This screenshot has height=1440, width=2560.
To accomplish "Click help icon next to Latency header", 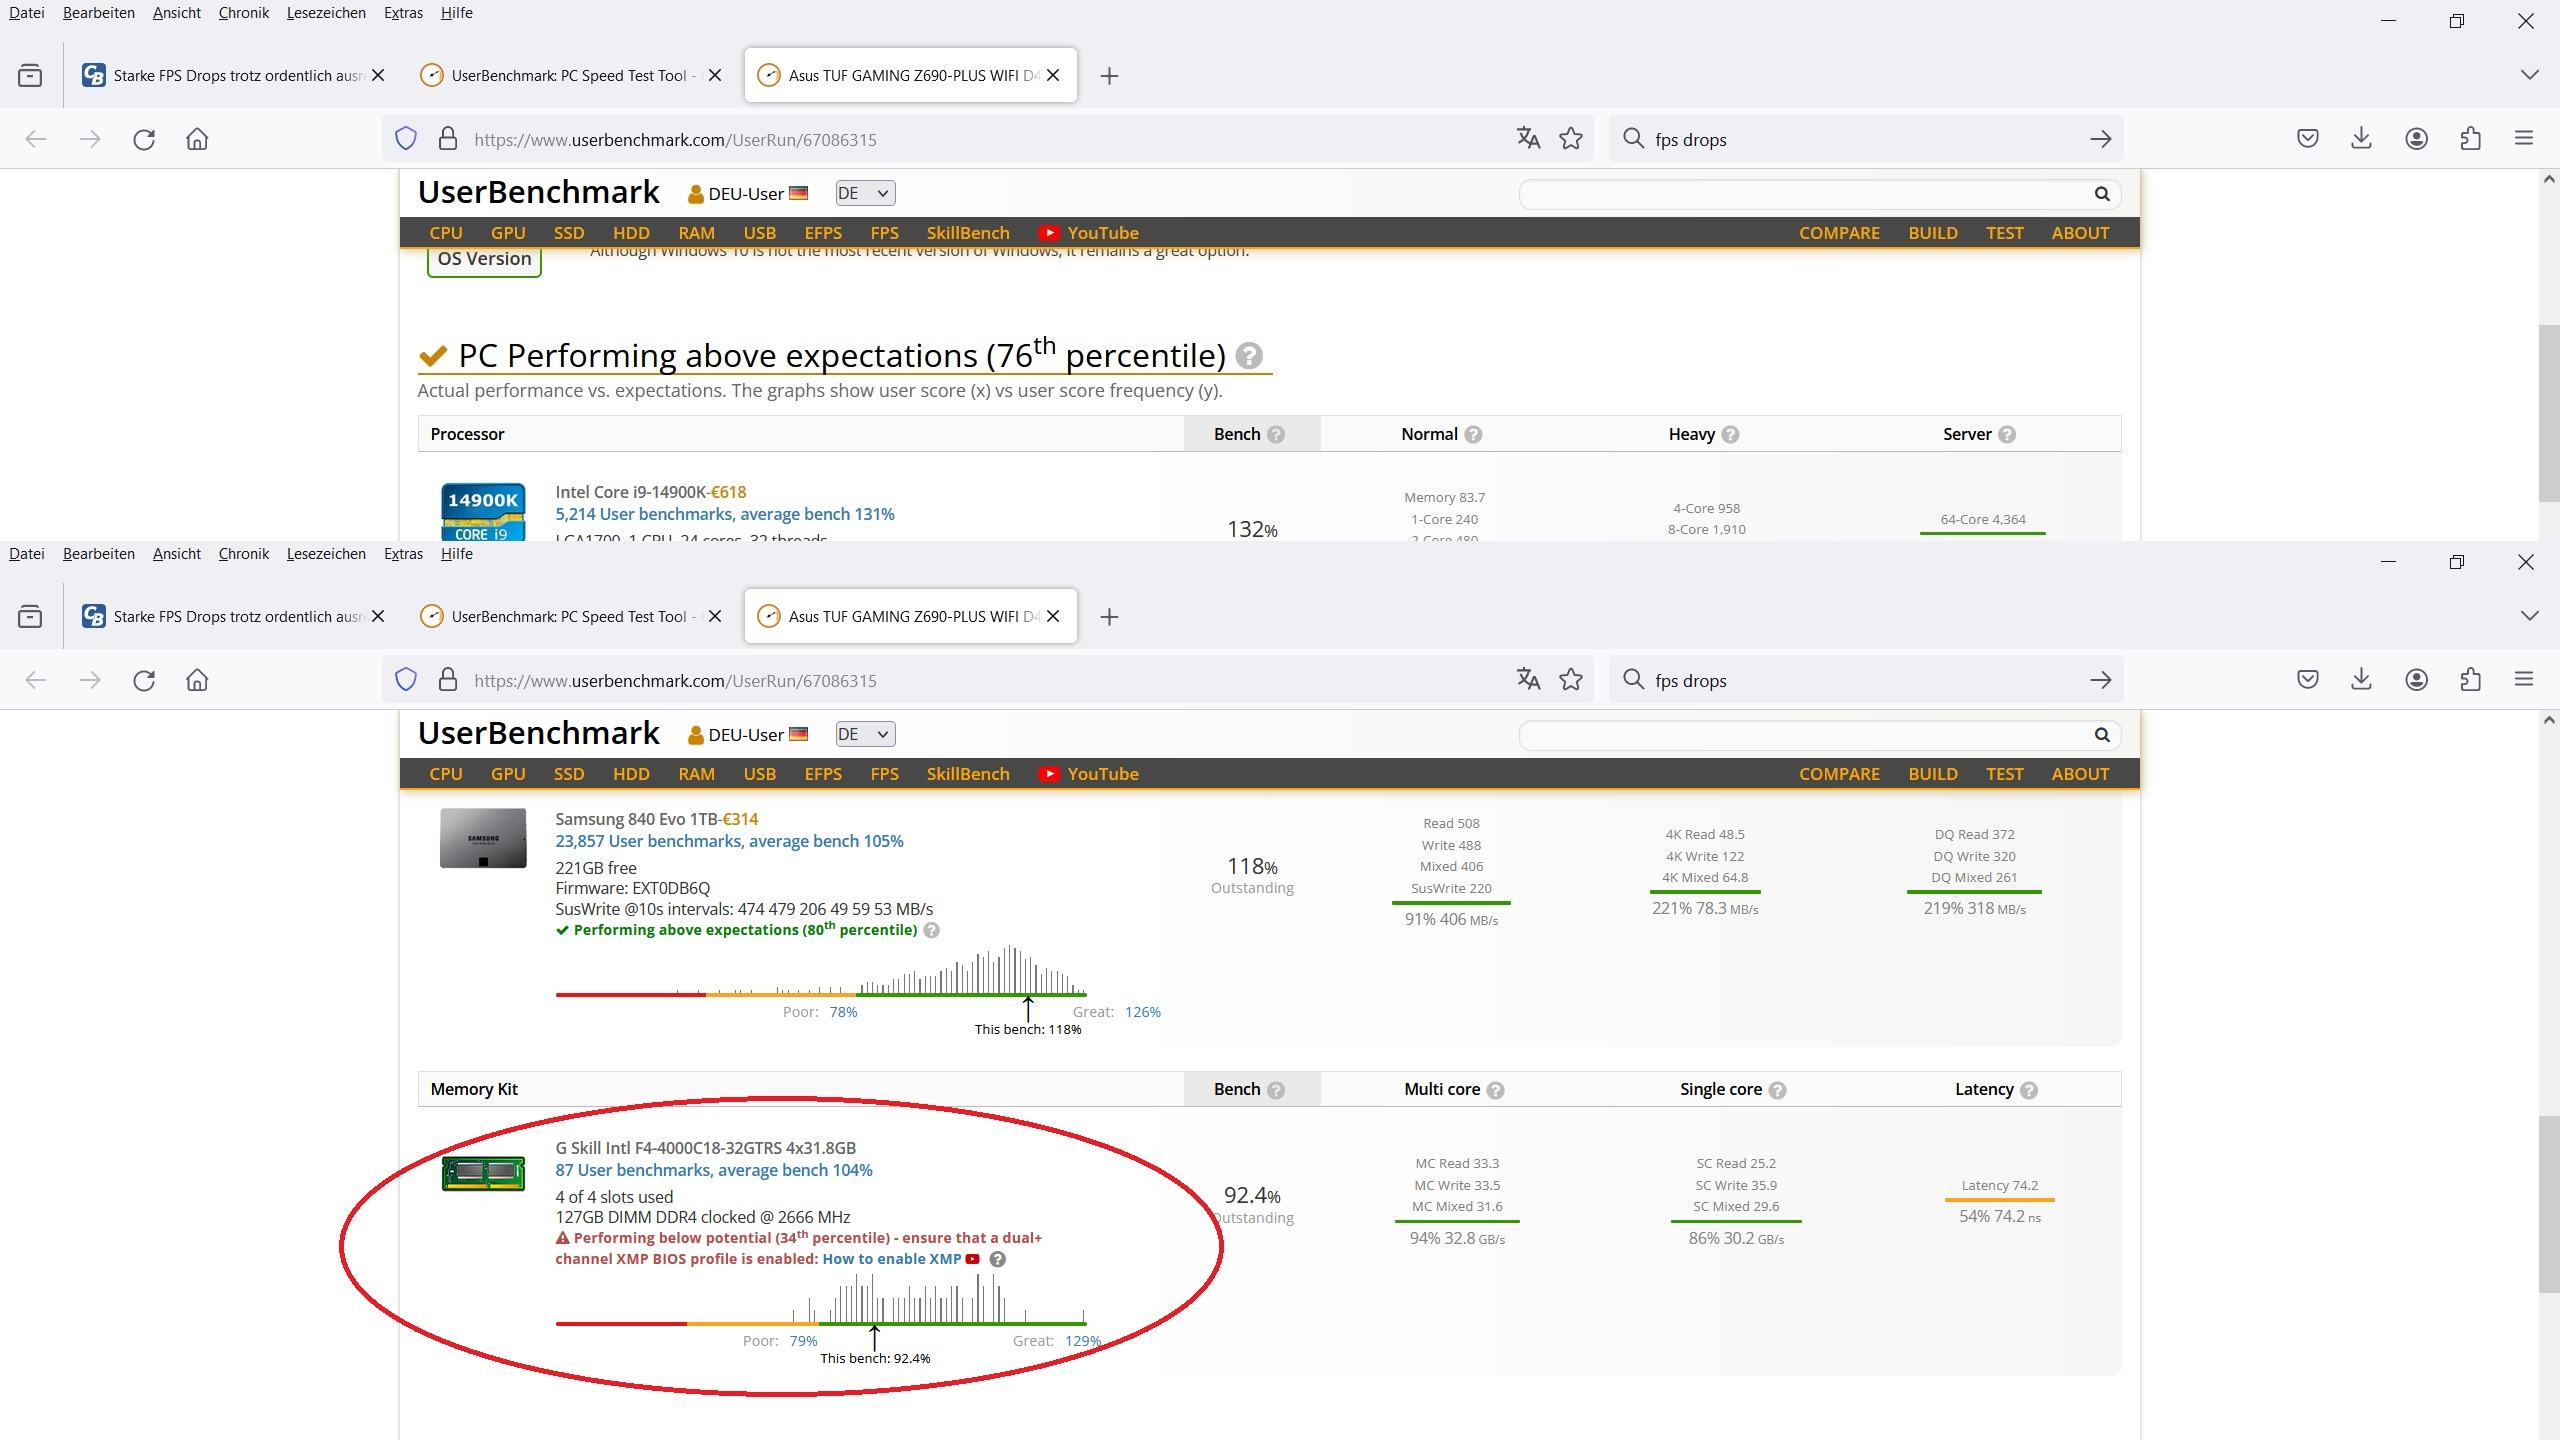I will coord(2029,1090).
